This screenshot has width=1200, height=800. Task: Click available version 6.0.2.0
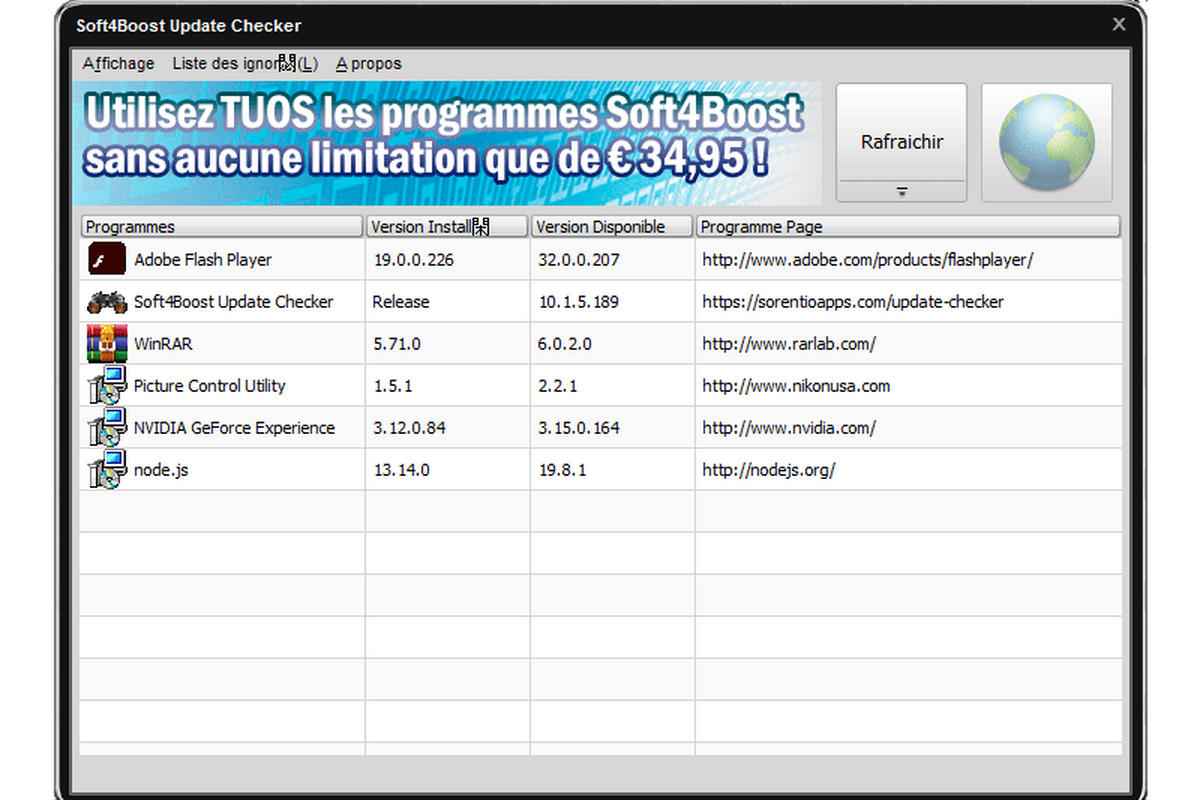click(564, 344)
